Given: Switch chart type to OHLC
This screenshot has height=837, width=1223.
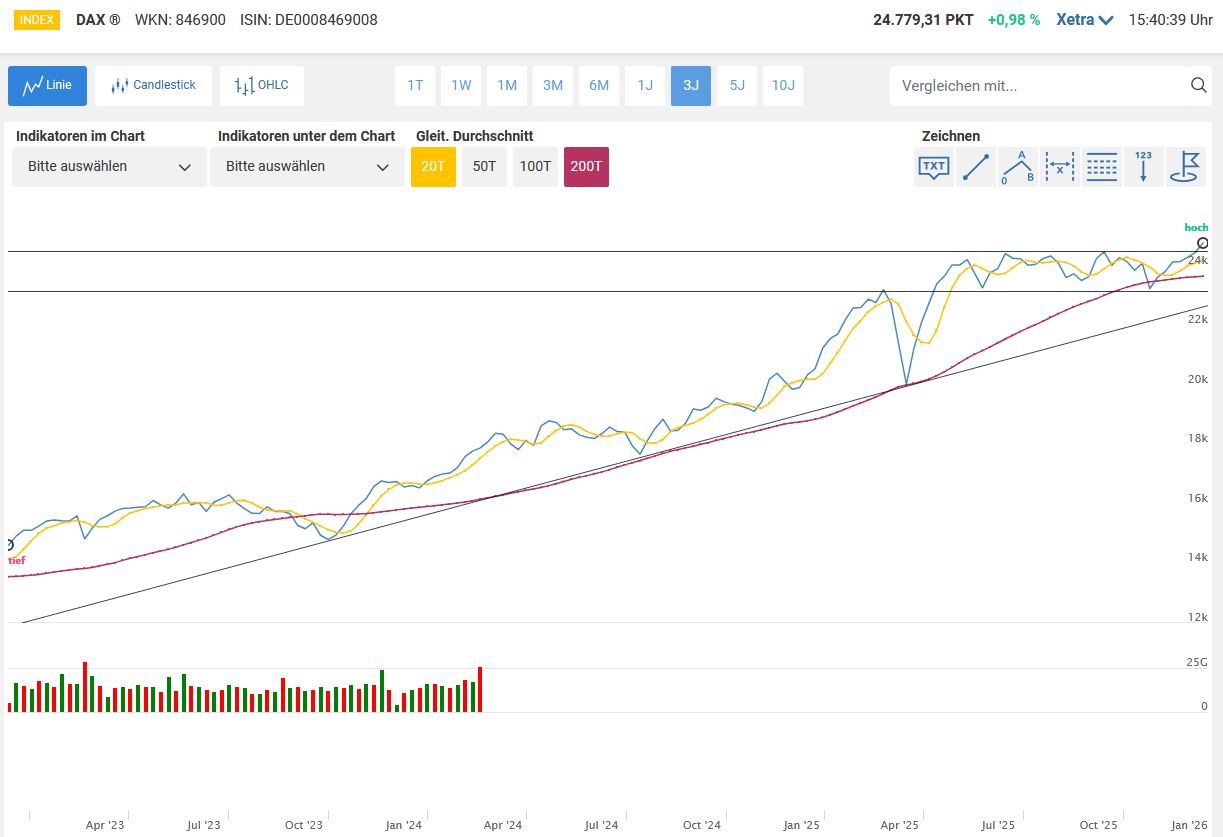Looking at the screenshot, I should click(x=262, y=86).
